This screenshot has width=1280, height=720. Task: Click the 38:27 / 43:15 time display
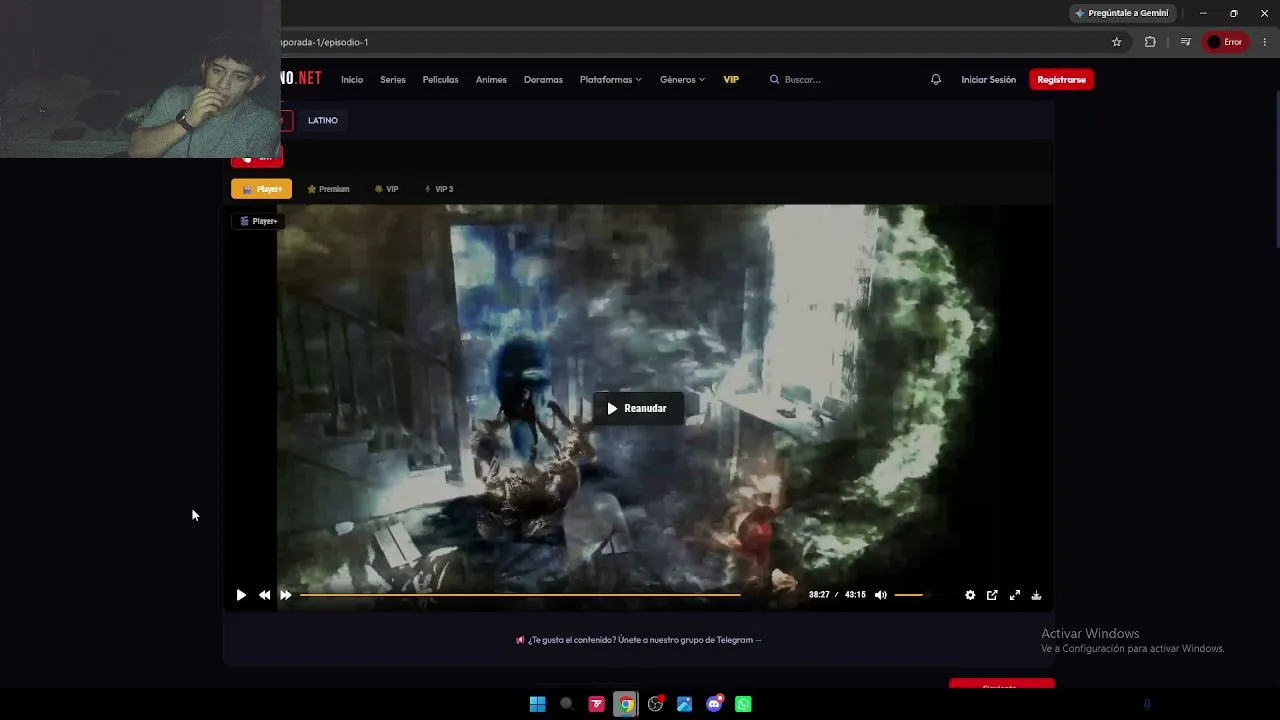click(837, 595)
